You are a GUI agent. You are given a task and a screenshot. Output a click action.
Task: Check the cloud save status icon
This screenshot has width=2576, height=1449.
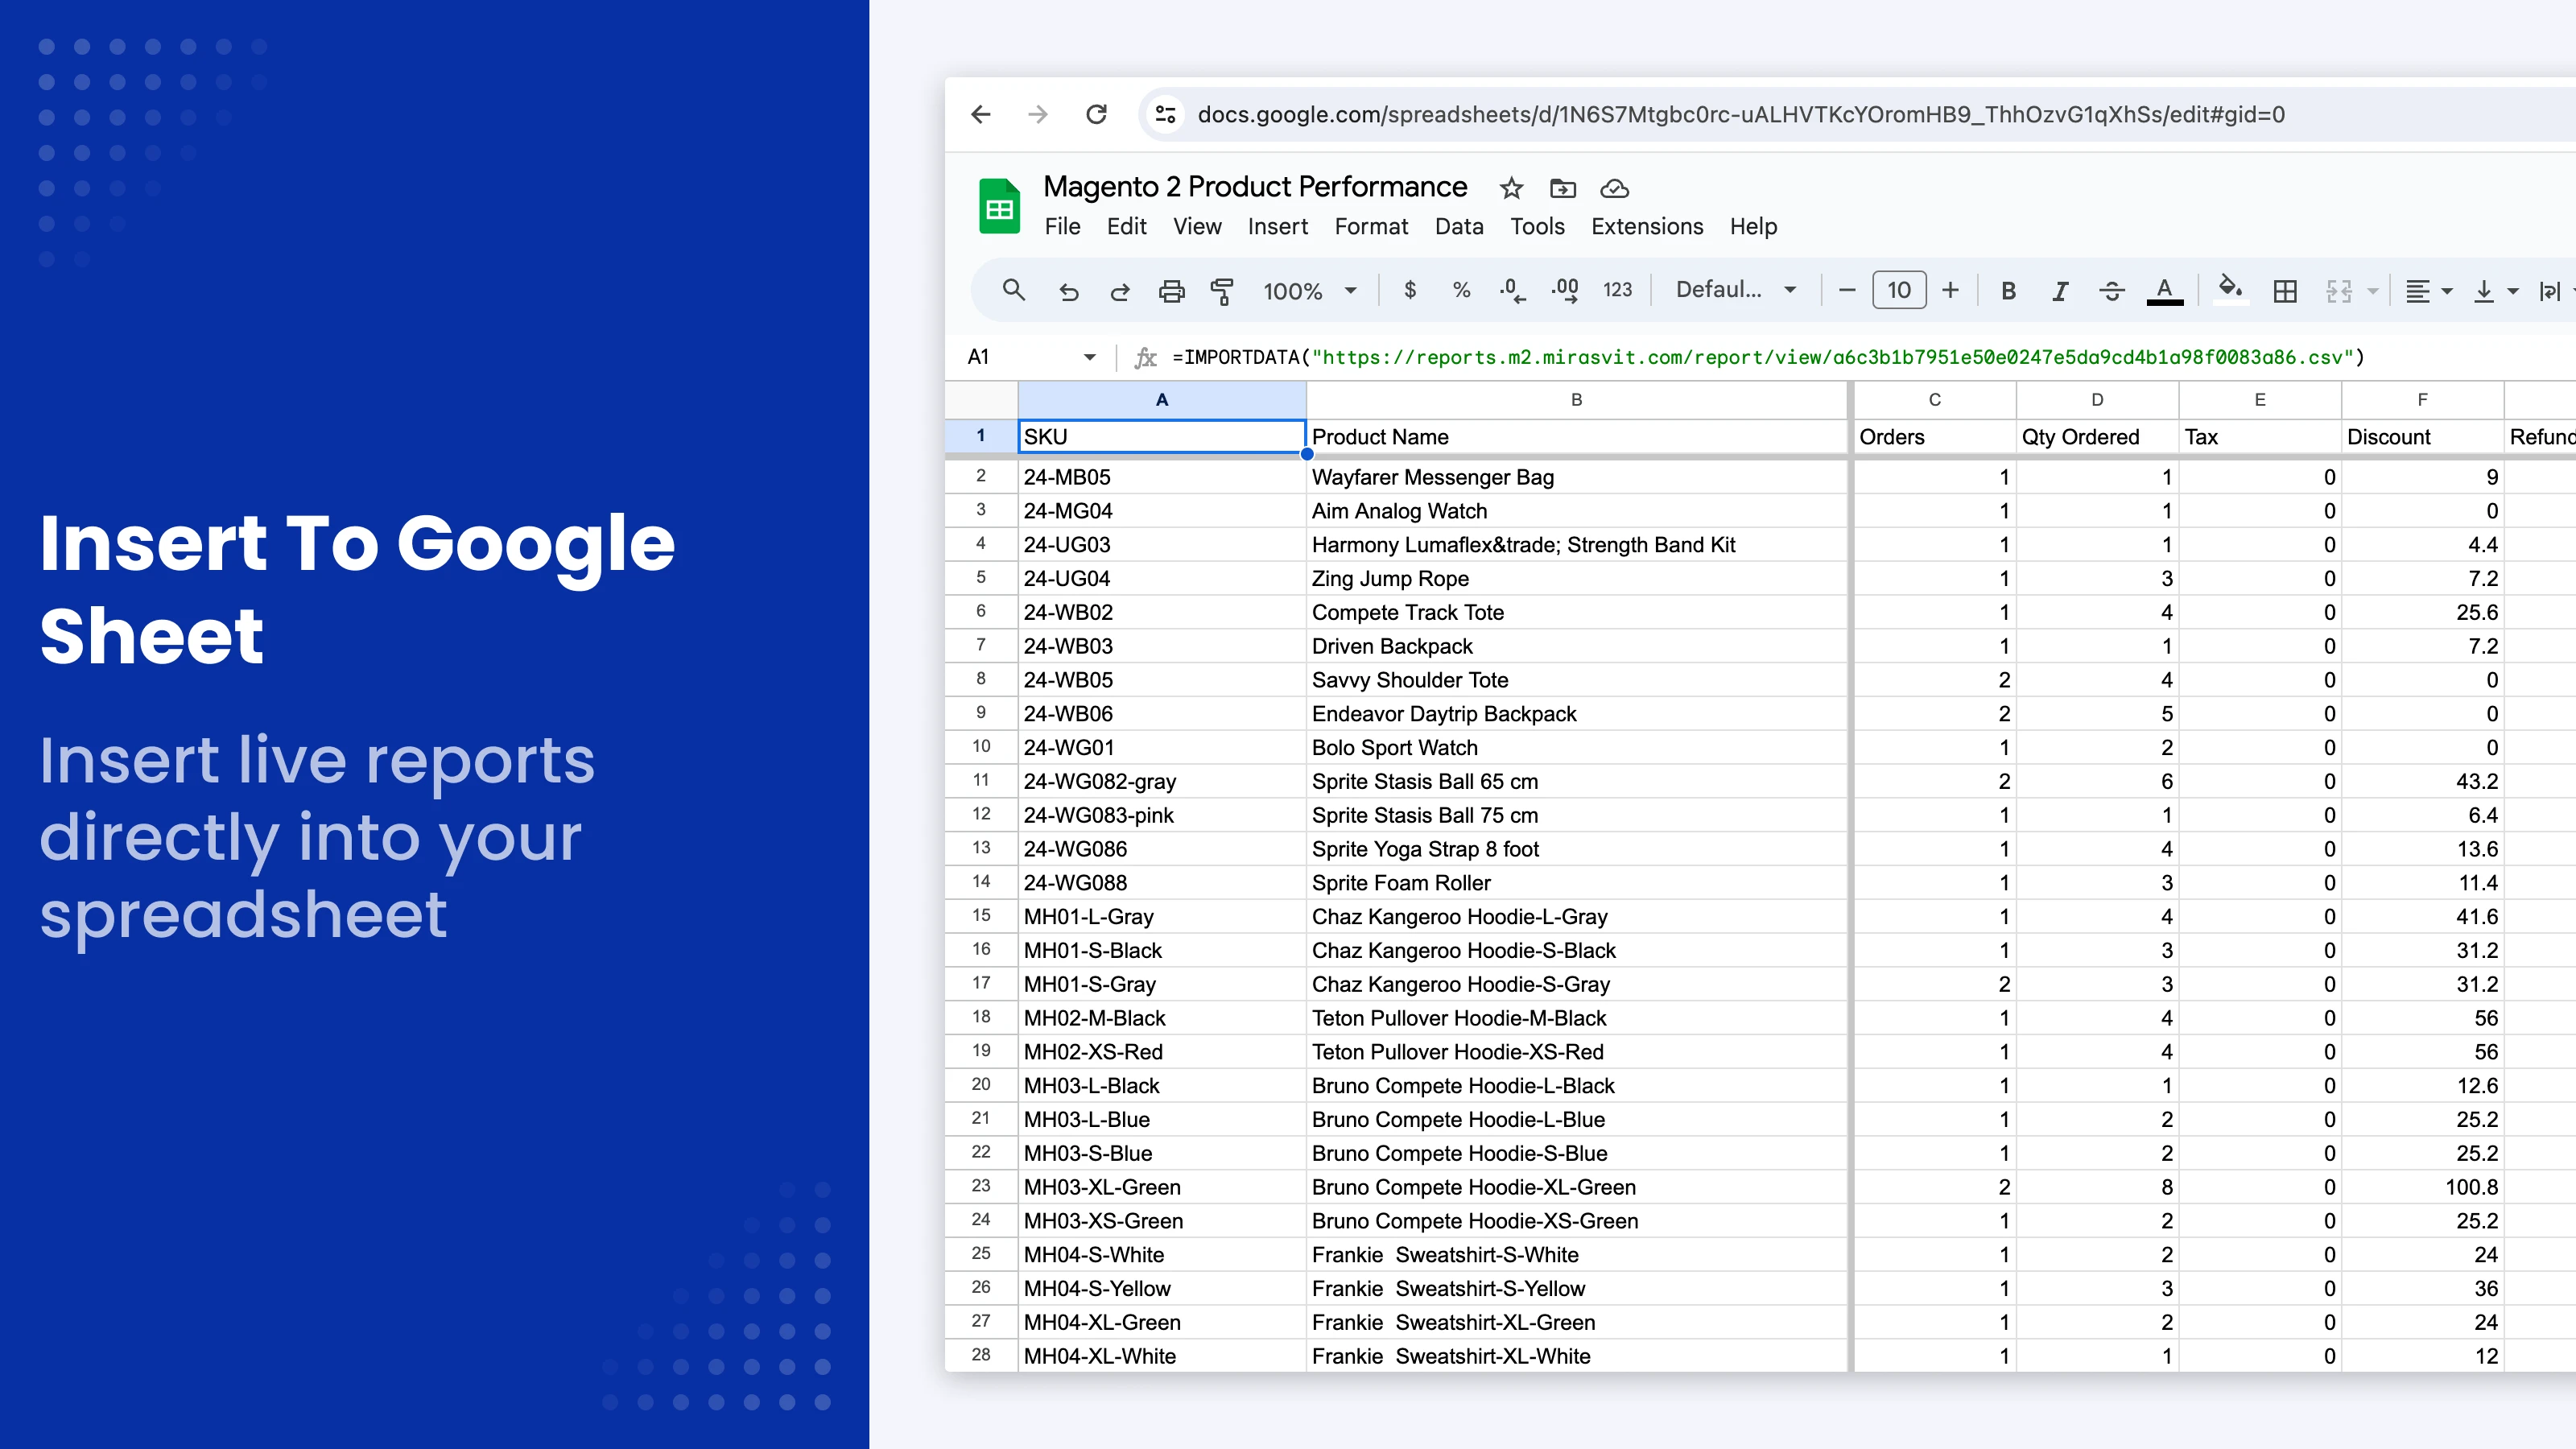[x=1615, y=188]
